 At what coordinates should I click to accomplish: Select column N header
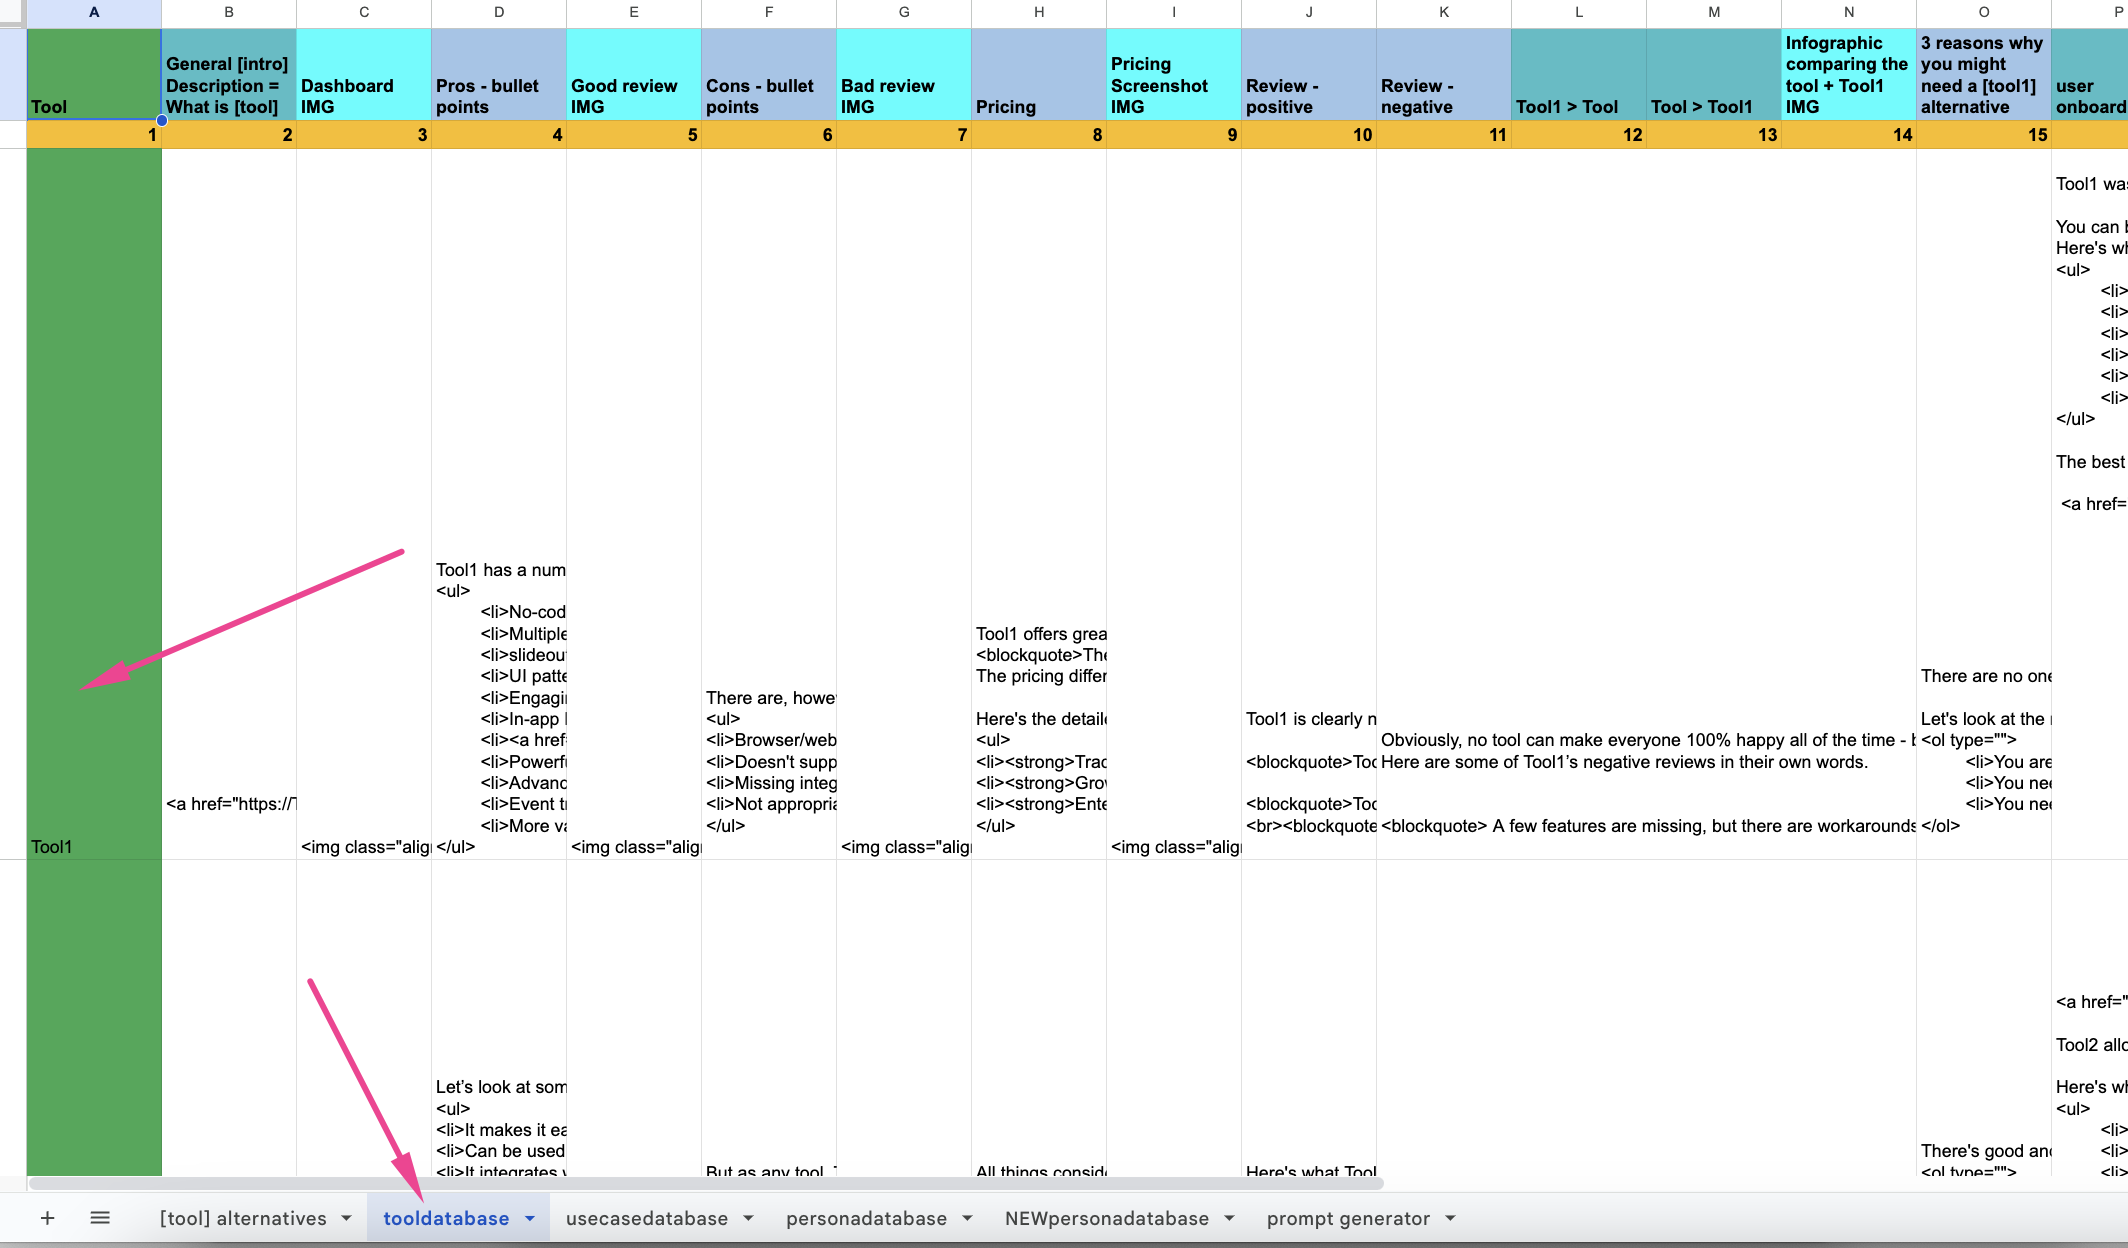coord(1849,13)
